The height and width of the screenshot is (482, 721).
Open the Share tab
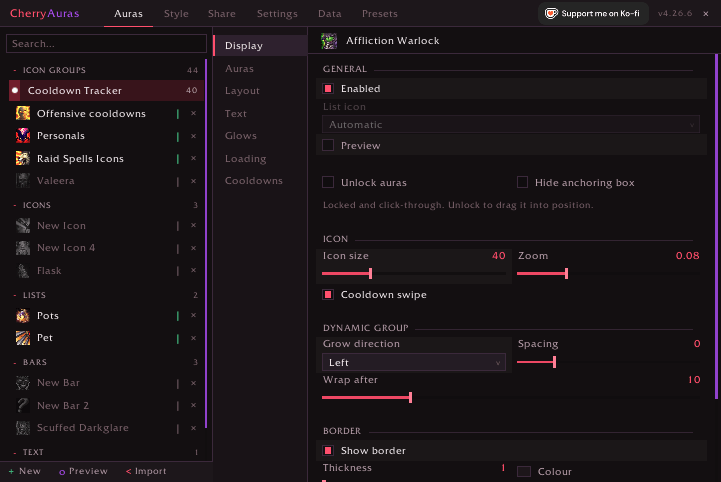[x=222, y=14]
